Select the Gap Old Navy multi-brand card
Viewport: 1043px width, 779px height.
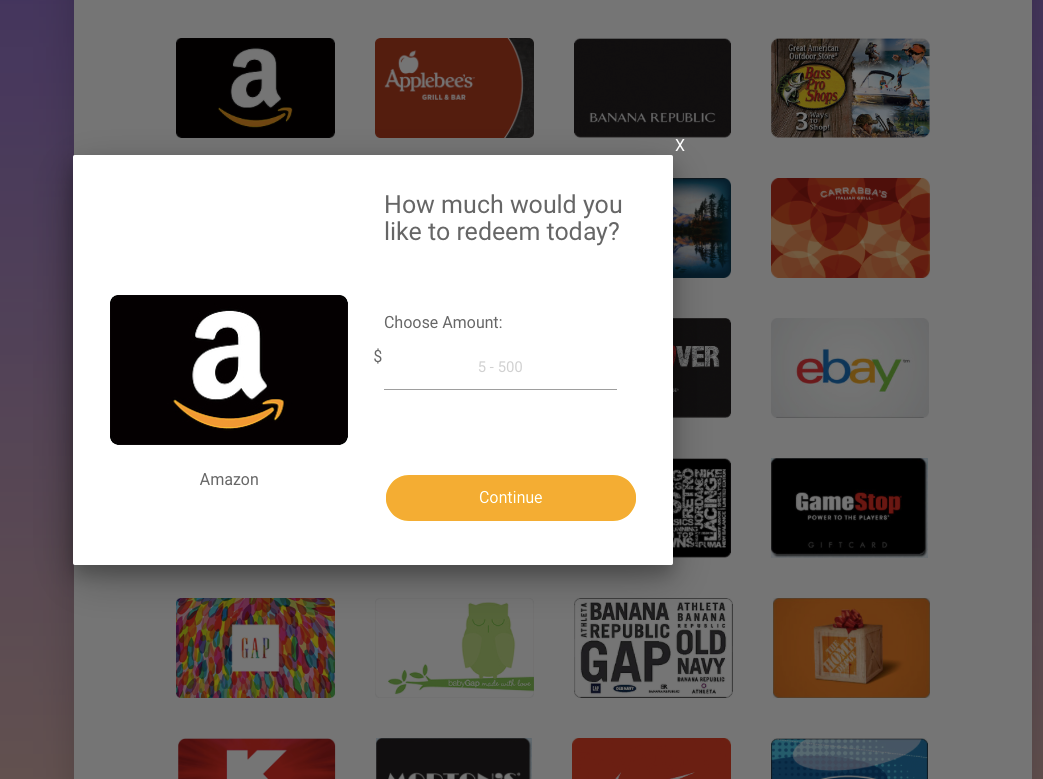tap(653, 648)
